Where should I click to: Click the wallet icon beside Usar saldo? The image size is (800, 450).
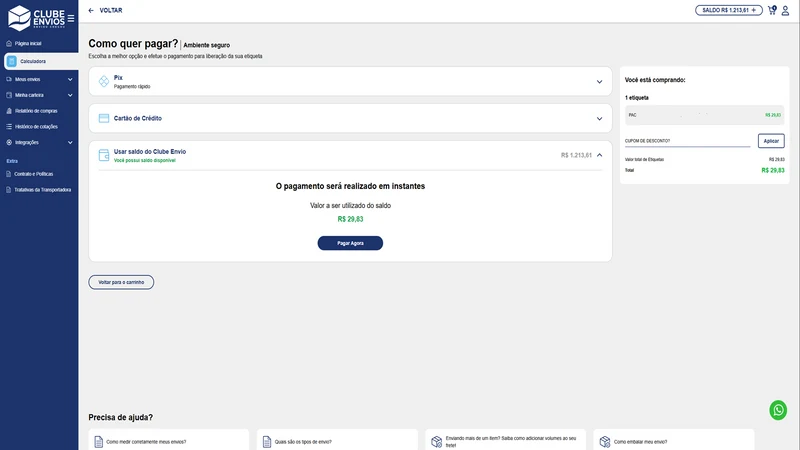104,155
